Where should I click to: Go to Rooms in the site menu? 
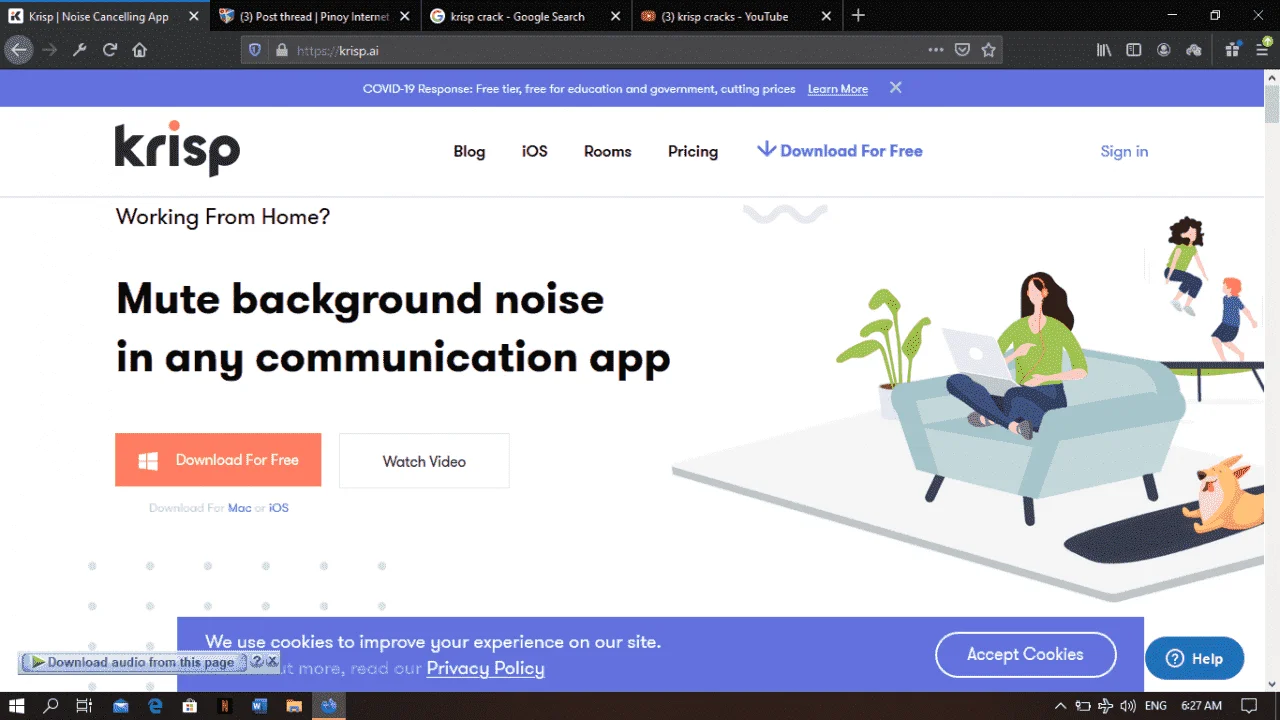[x=608, y=152]
